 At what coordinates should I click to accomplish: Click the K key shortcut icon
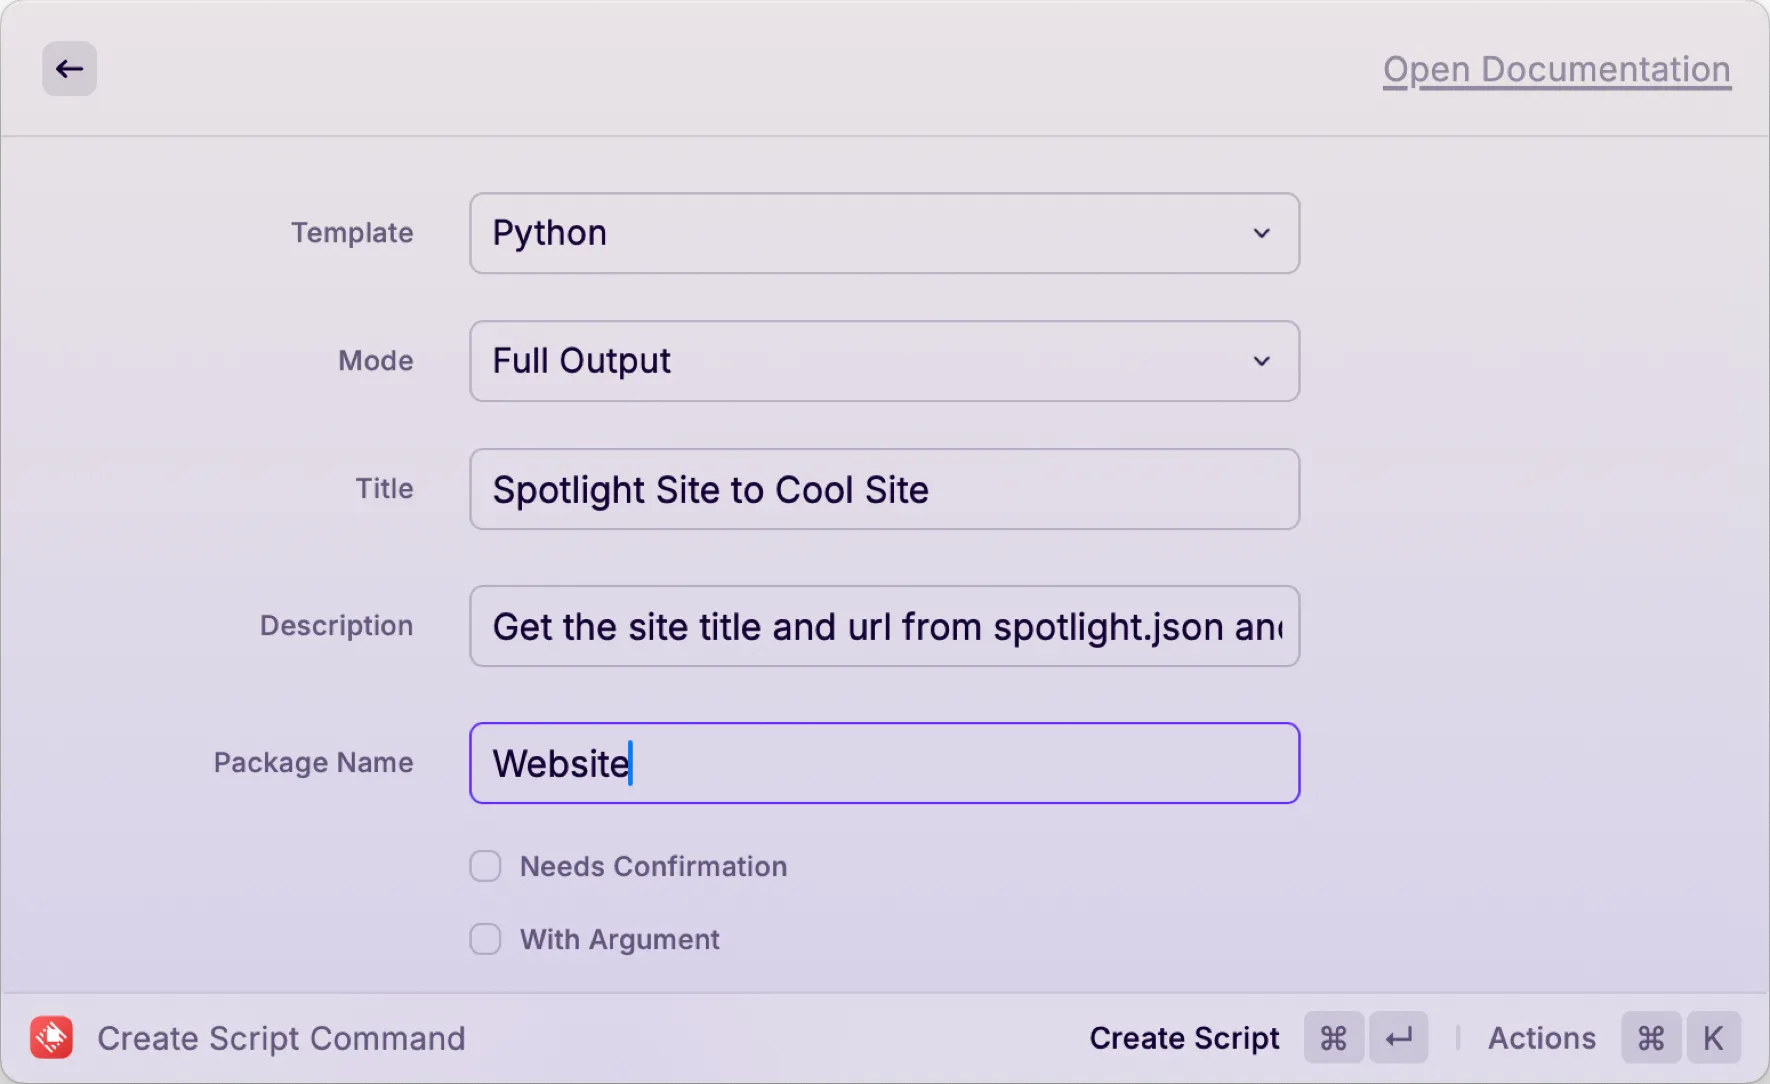[x=1714, y=1037]
